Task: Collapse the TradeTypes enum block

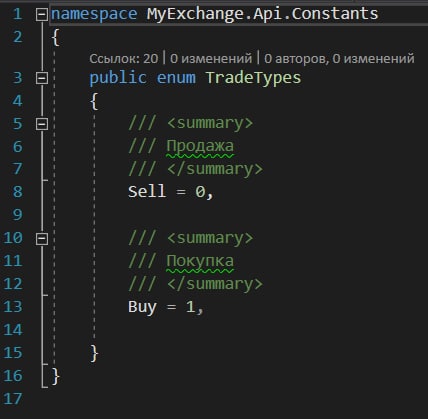Action: tap(42, 78)
